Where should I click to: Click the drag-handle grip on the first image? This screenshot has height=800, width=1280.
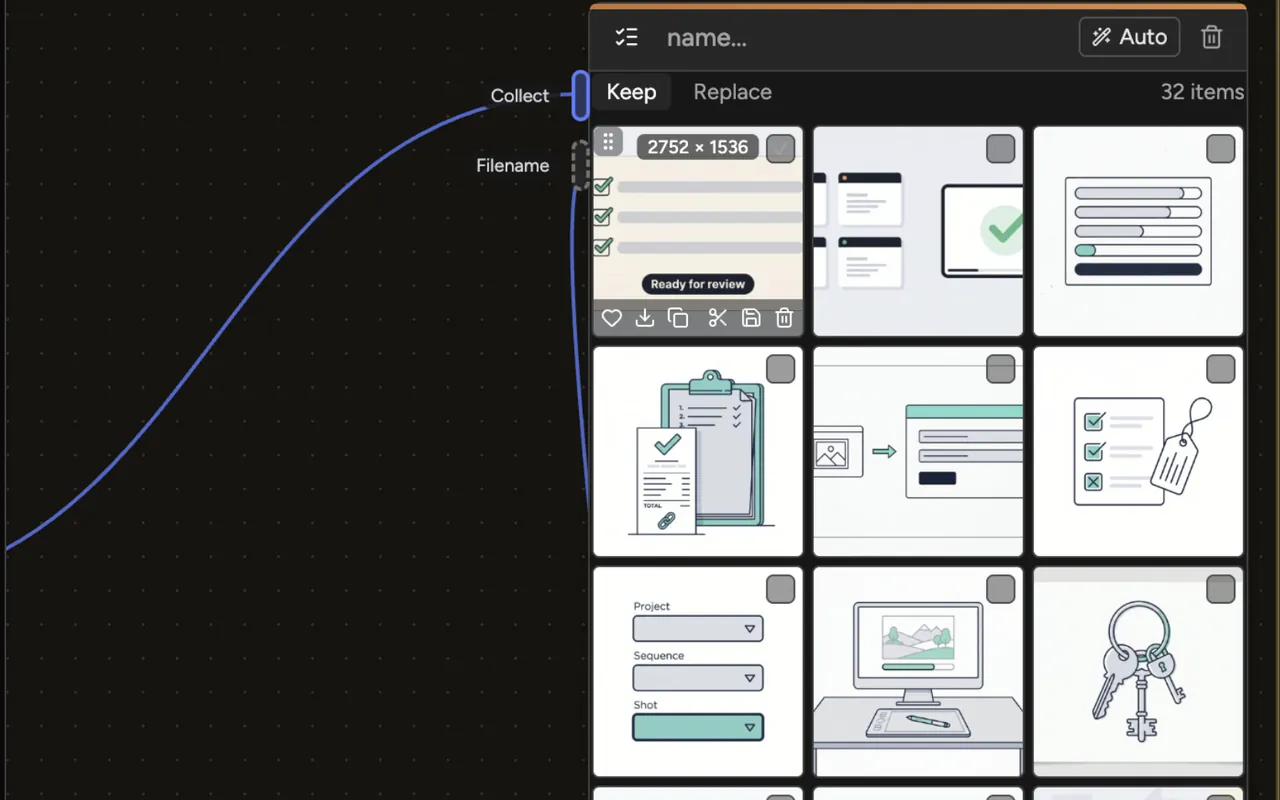pyautogui.click(x=608, y=142)
